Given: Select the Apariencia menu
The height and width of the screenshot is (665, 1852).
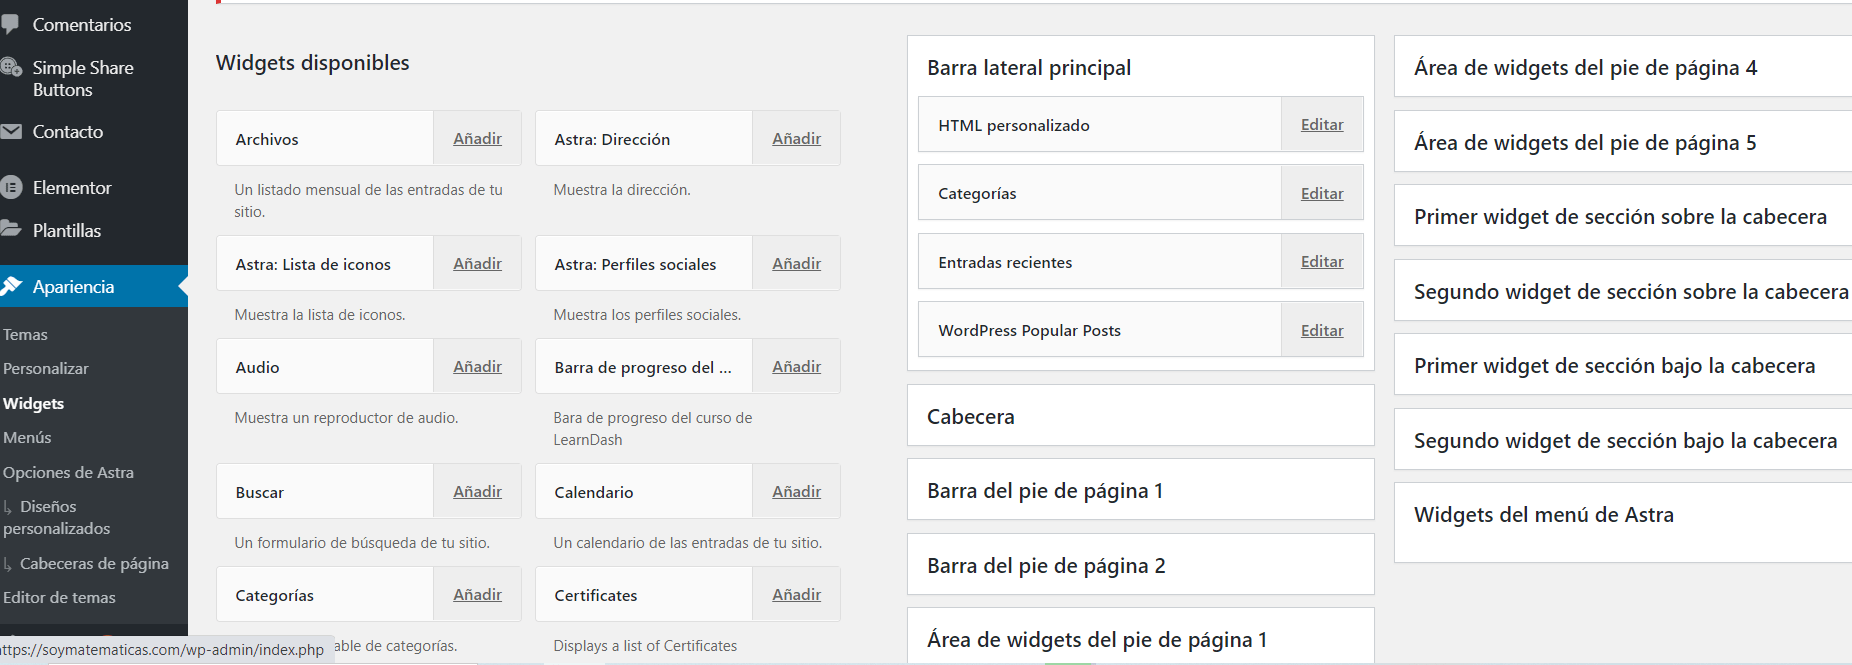Looking at the screenshot, I should click(x=74, y=286).
